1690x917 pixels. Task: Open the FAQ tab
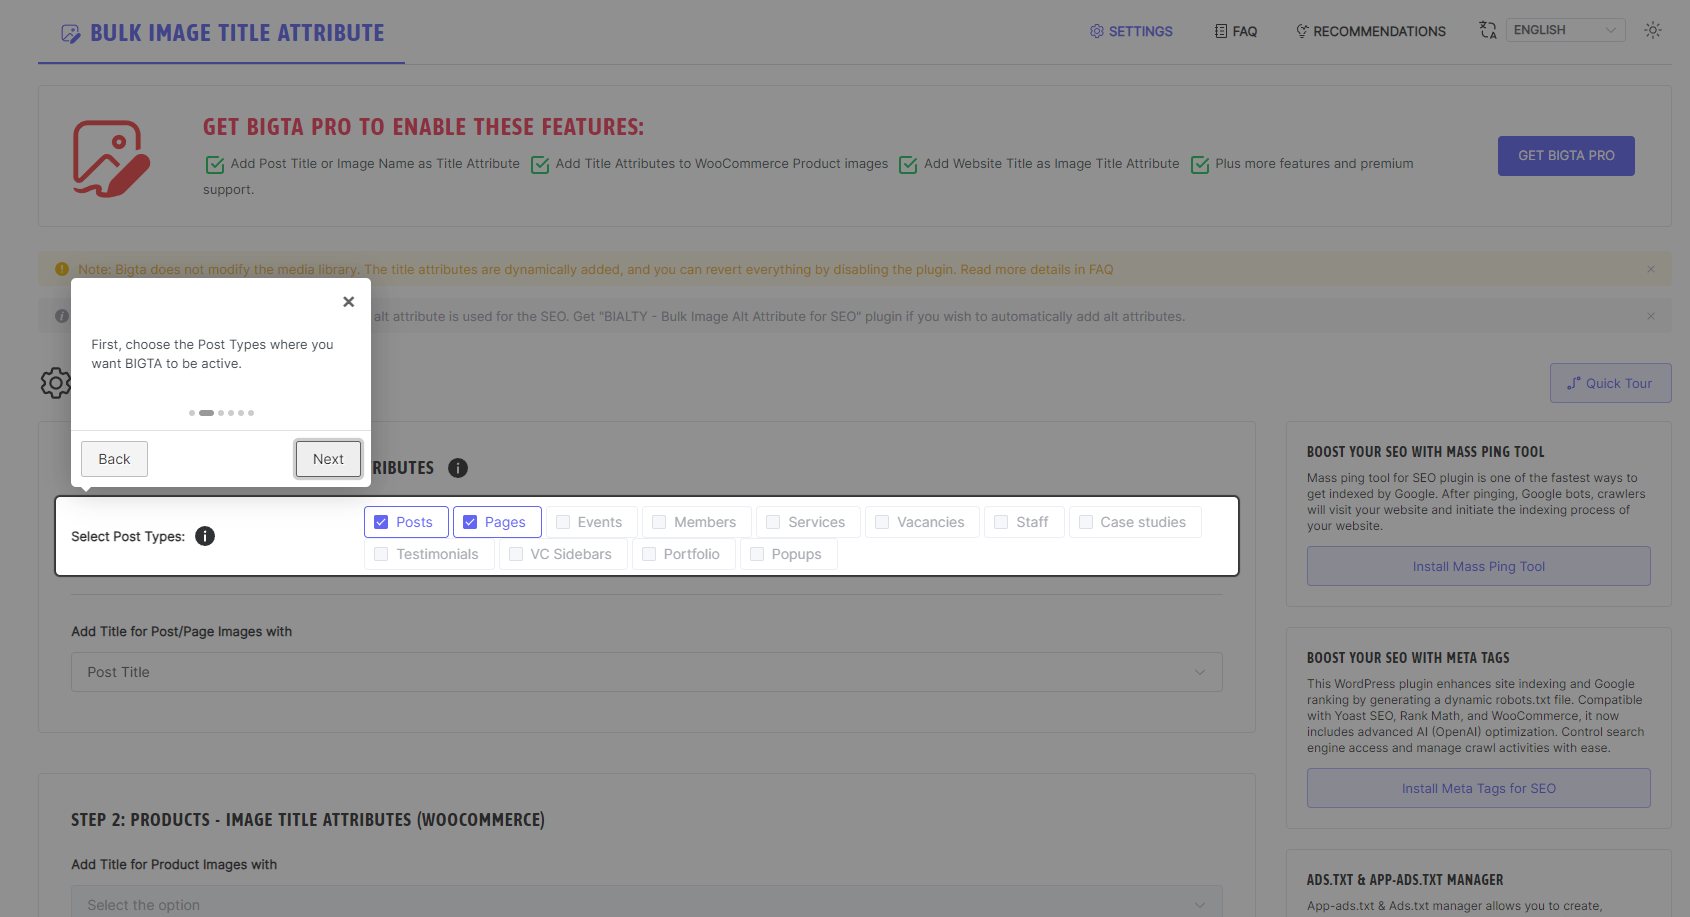[x=1236, y=31]
